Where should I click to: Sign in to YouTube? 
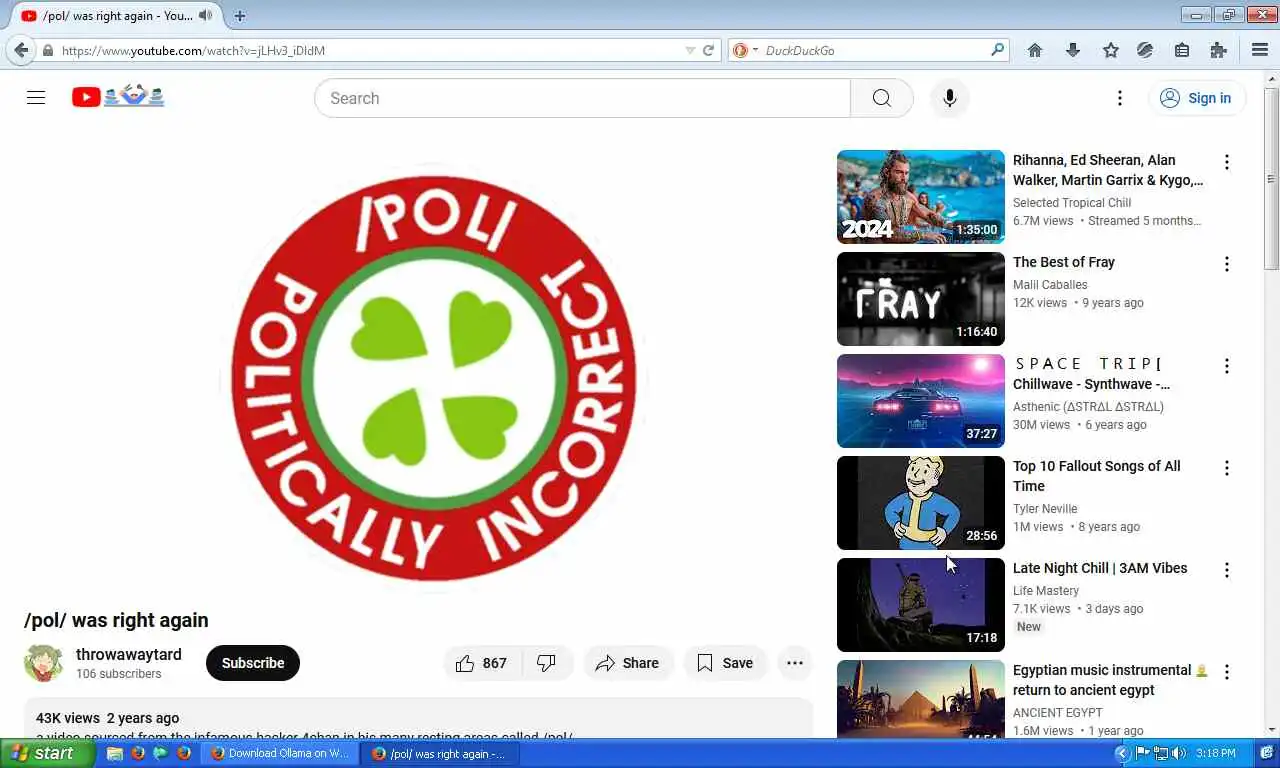tap(1196, 98)
